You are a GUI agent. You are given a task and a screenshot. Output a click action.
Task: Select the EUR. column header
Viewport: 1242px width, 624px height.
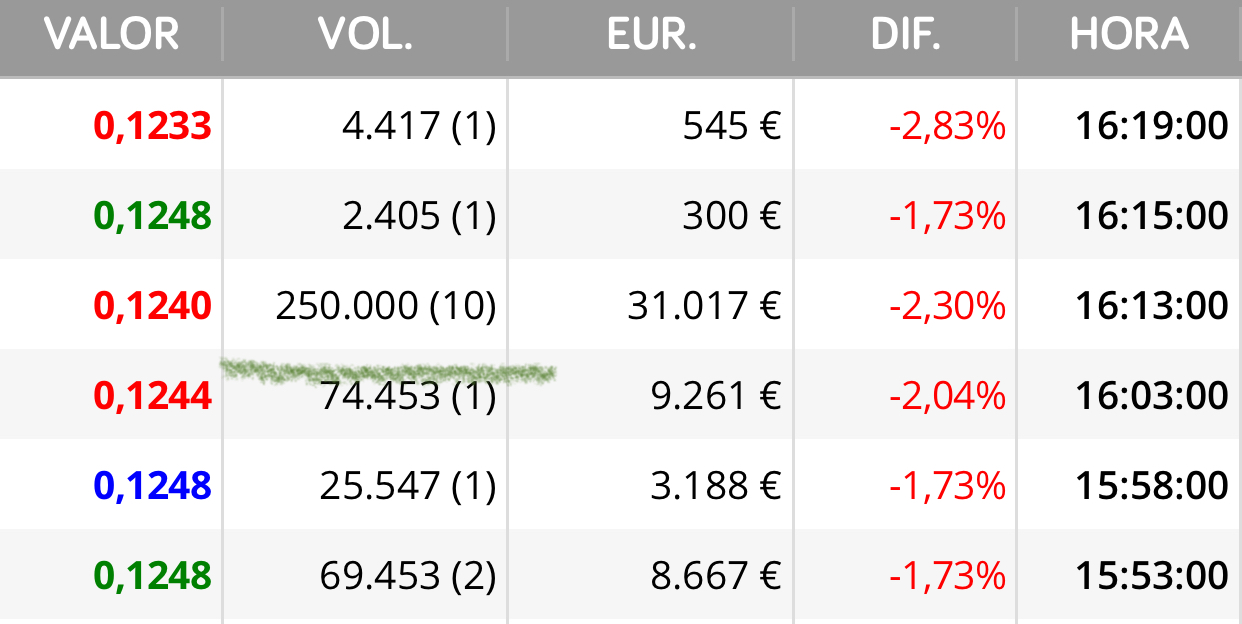click(651, 36)
